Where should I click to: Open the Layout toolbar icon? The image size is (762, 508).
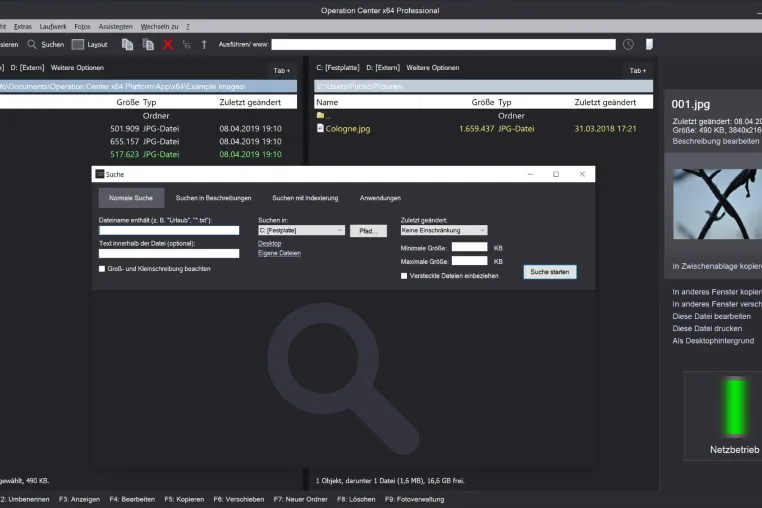(78, 44)
